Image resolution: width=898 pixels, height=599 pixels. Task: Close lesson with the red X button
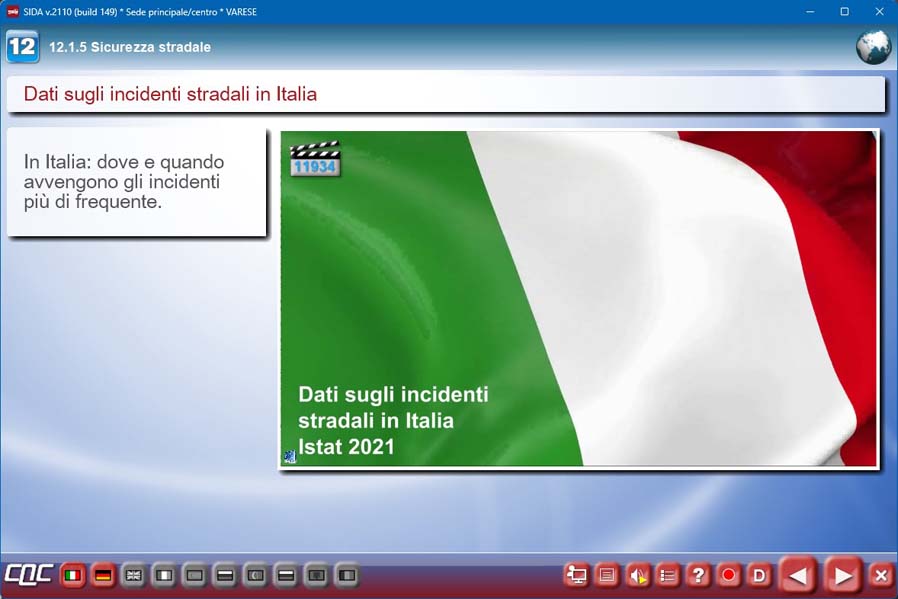[x=880, y=575]
